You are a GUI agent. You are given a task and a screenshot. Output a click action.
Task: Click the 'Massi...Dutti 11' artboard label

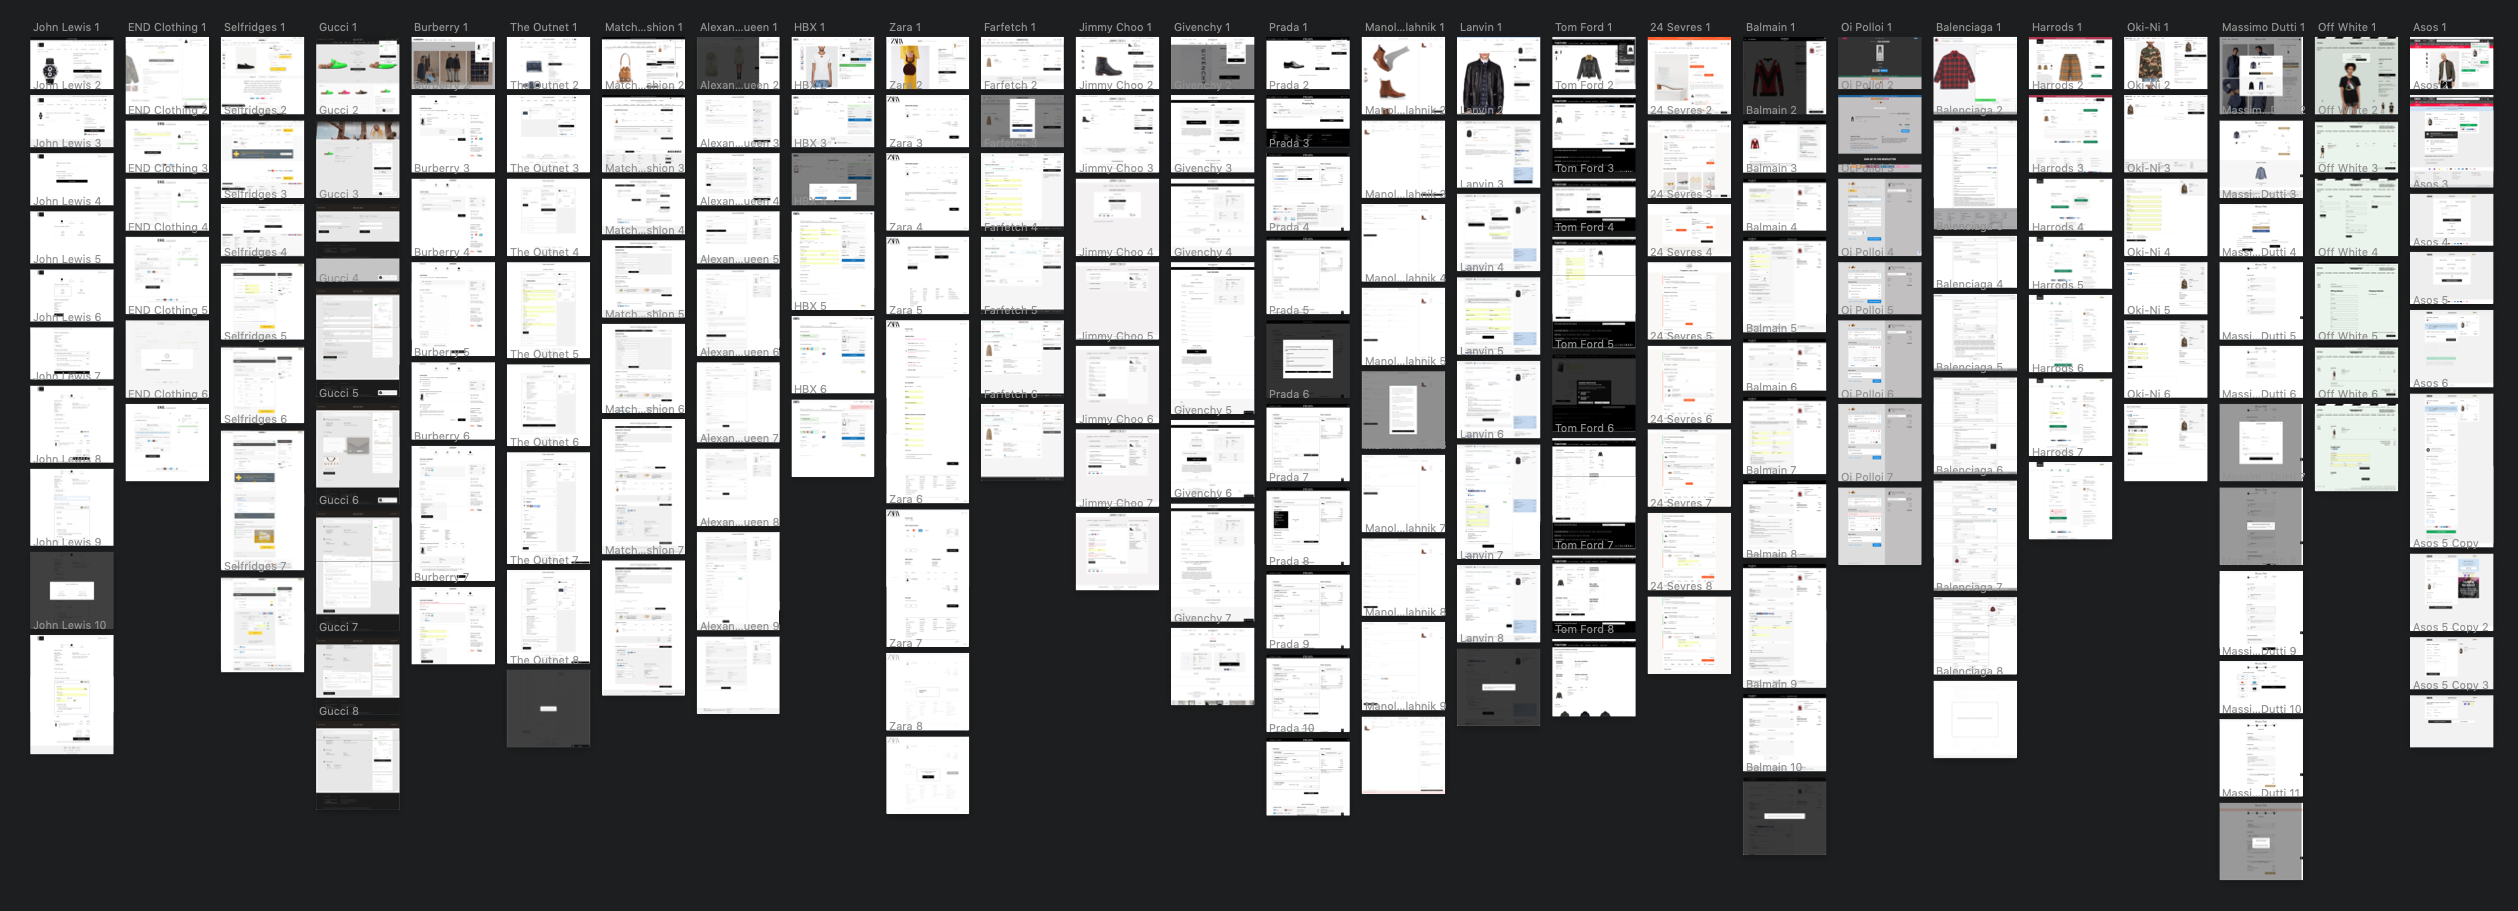pos(2261,793)
